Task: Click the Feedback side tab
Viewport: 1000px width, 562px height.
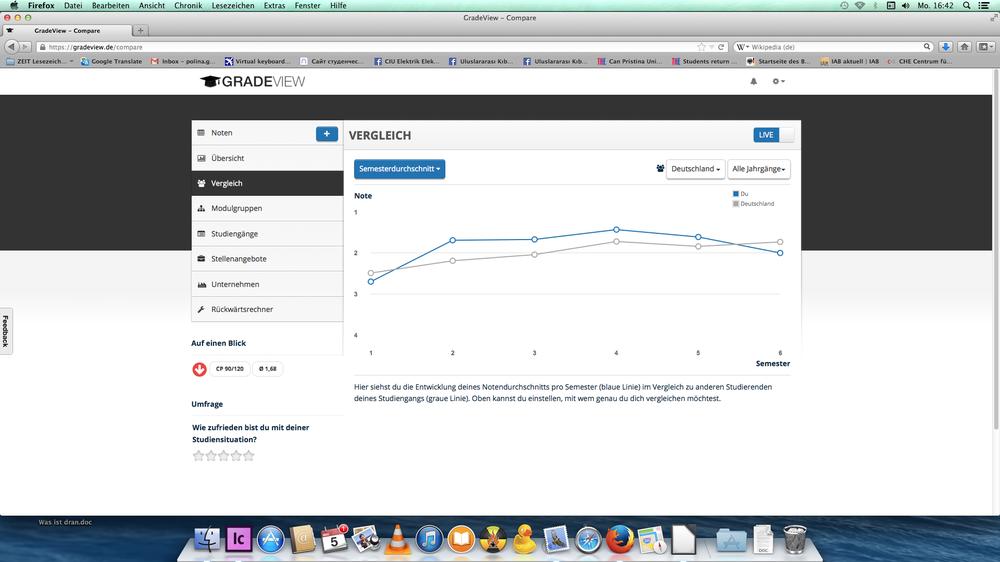Action: pos(5,331)
